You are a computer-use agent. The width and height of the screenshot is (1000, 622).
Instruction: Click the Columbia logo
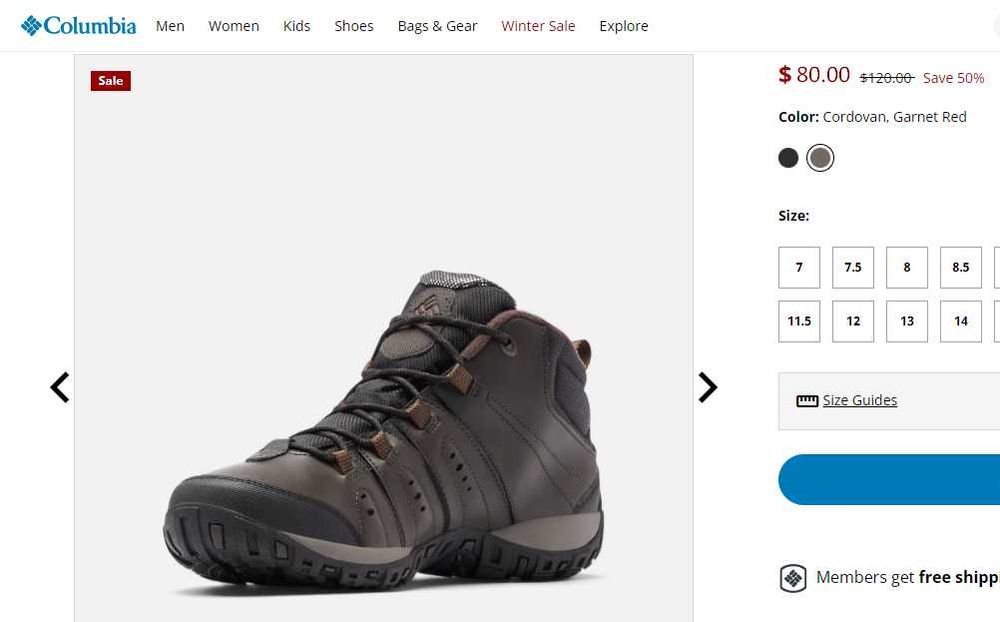tap(78, 26)
